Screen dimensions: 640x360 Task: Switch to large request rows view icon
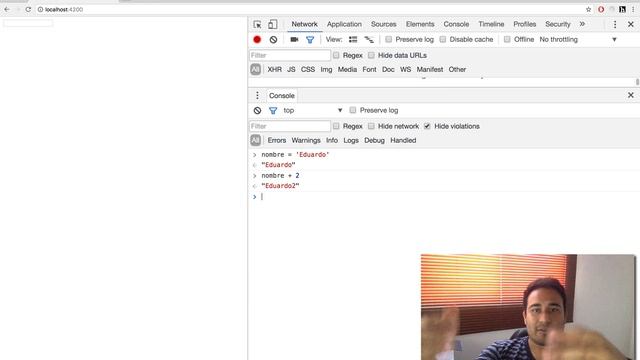click(353, 40)
